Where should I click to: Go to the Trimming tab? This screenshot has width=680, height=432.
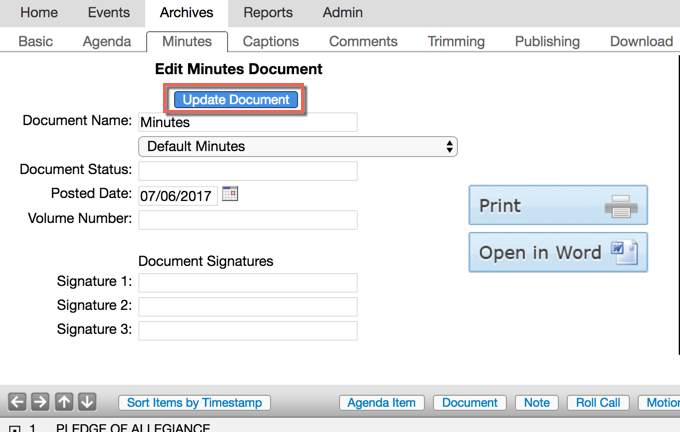(456, 41)
